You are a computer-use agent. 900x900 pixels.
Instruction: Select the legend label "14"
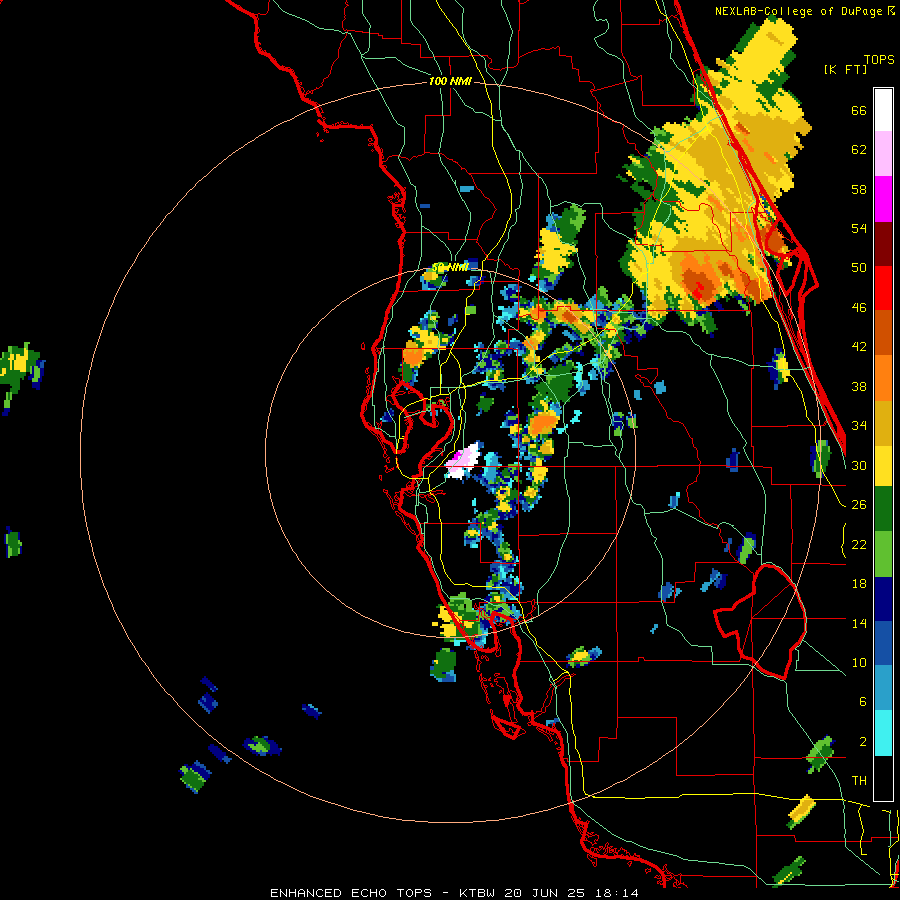click(859, 623)
